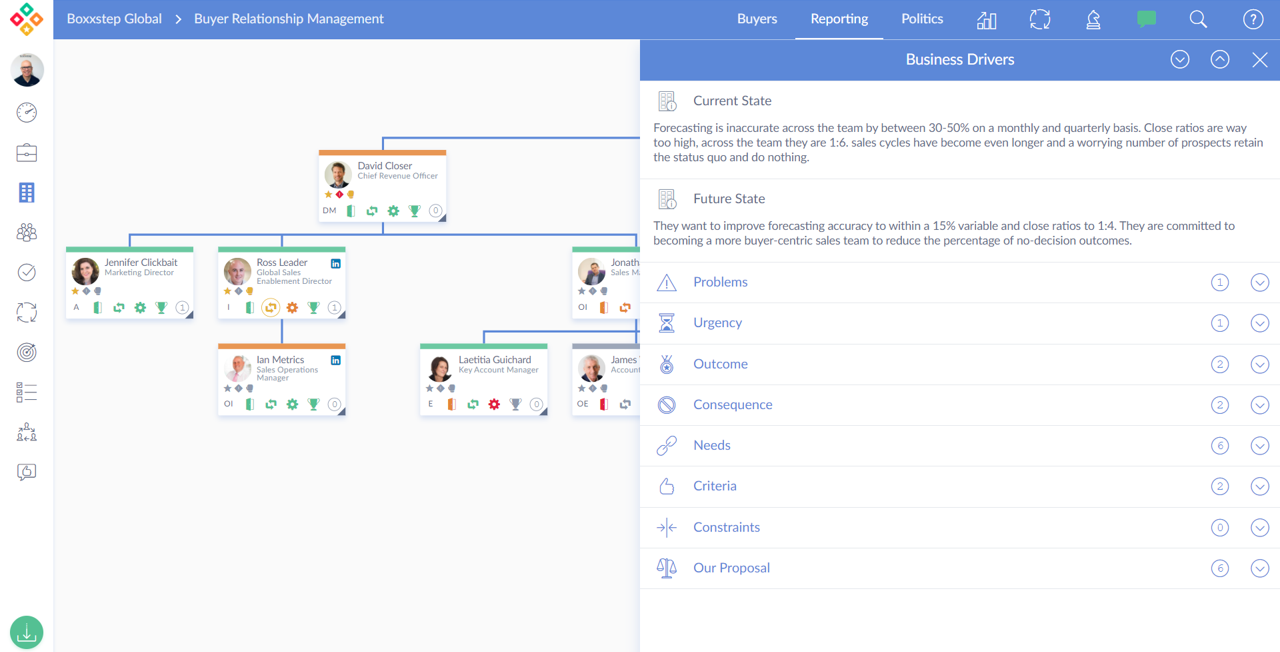Expand the Our Proposal section
The image size is (1280, 652).
(1259, 568)
